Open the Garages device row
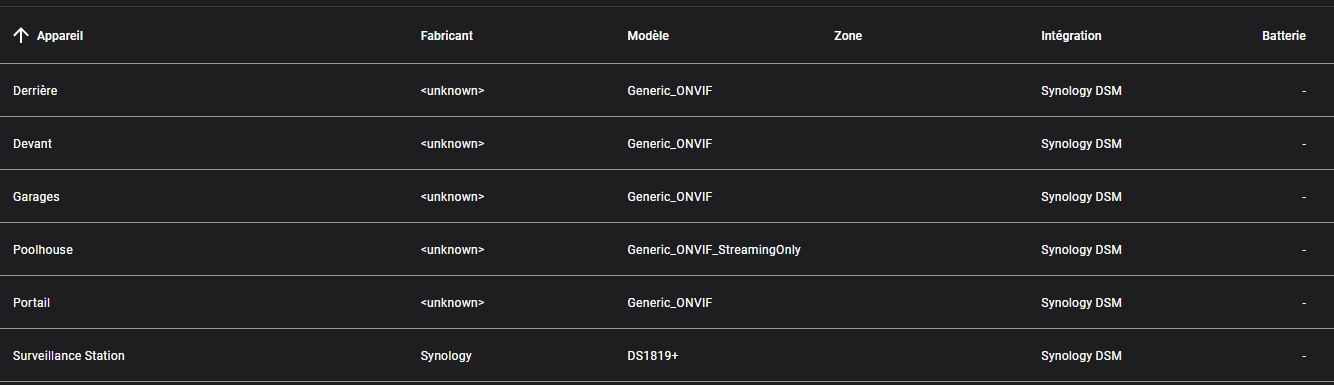 click(667, 197)
